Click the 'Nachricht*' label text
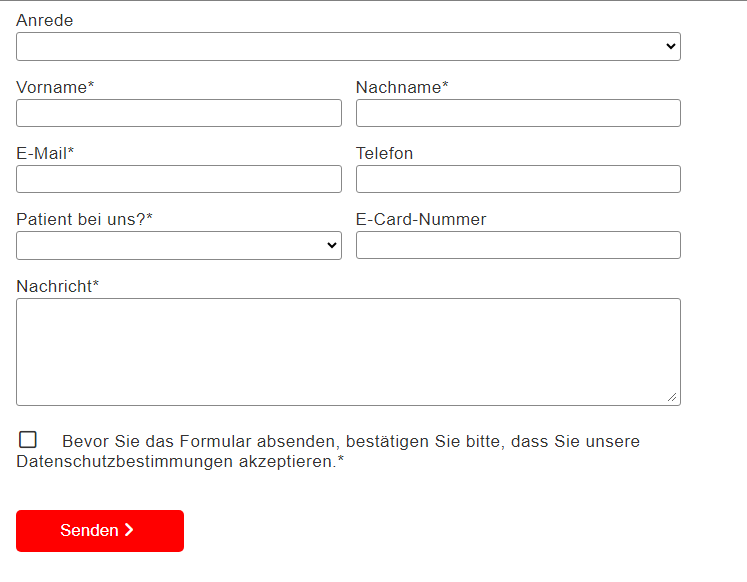 [58, 286]
